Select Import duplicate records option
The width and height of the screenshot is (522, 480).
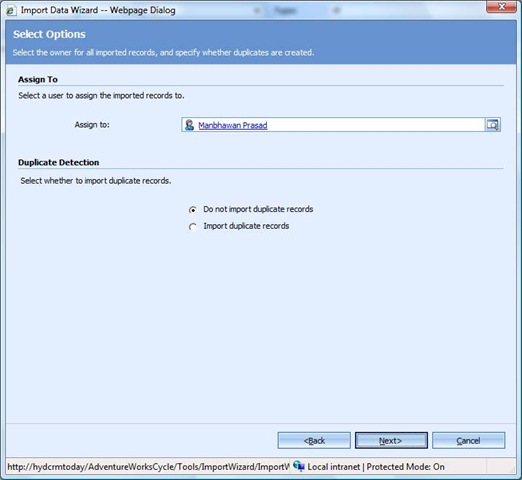(192, 227)
